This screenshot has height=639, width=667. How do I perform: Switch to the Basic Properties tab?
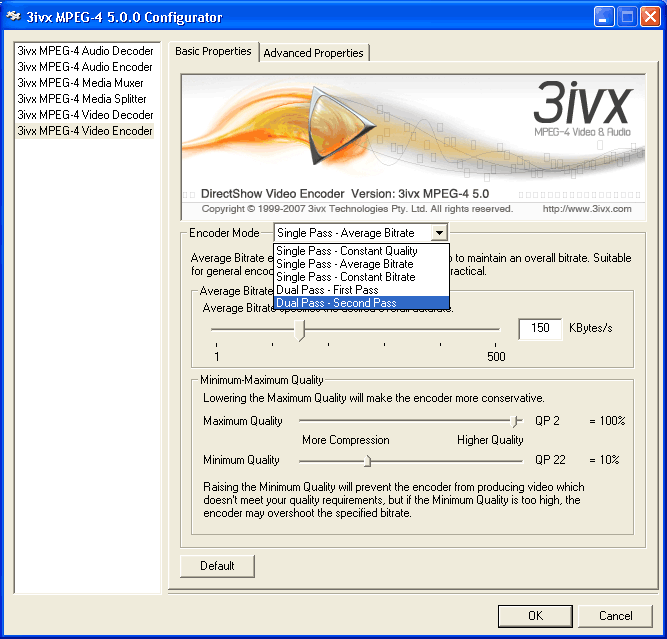(x=213, y=51)
